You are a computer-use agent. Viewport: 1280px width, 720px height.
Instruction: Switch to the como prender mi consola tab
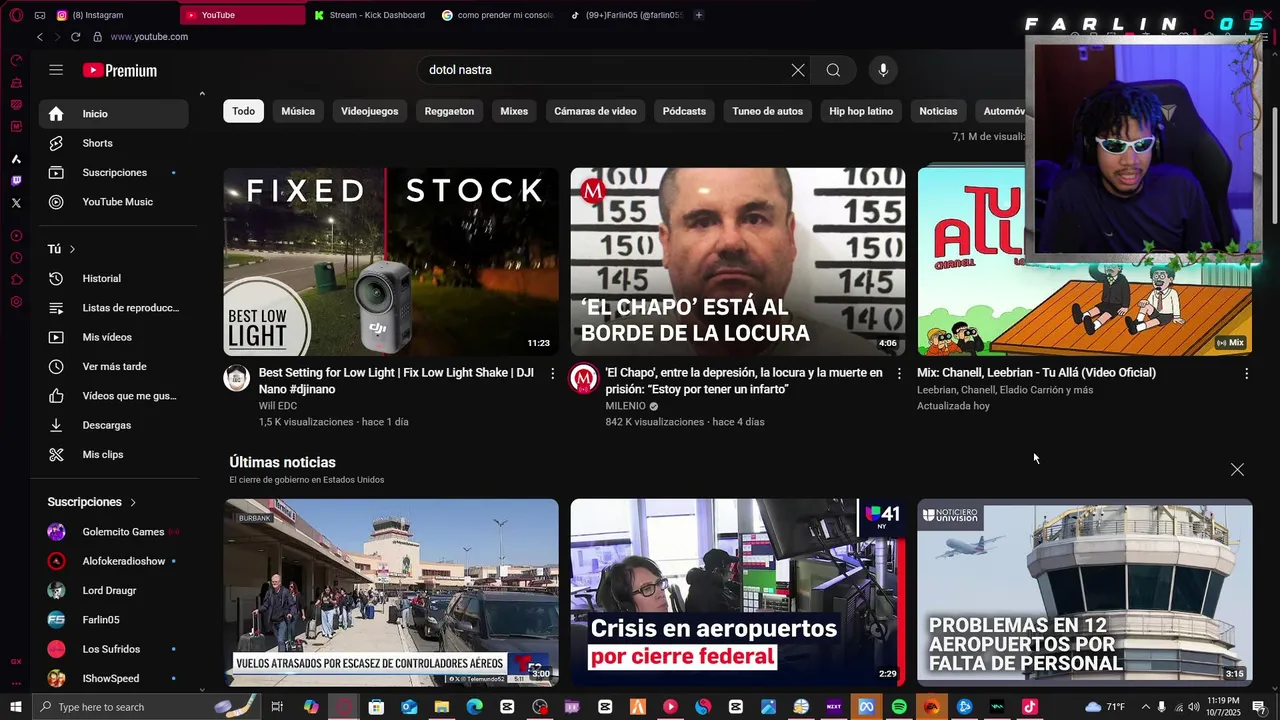497,15
